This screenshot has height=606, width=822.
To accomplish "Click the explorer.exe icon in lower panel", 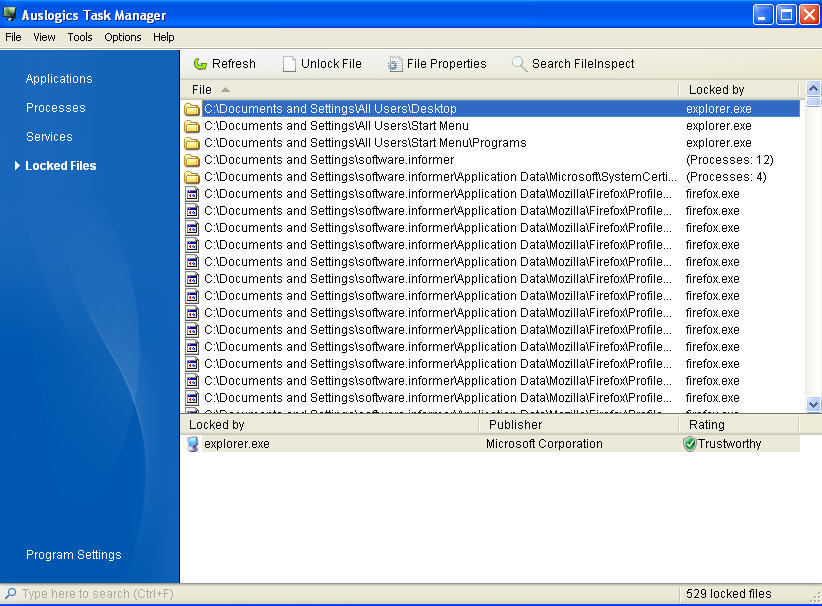I will [192, 443].
